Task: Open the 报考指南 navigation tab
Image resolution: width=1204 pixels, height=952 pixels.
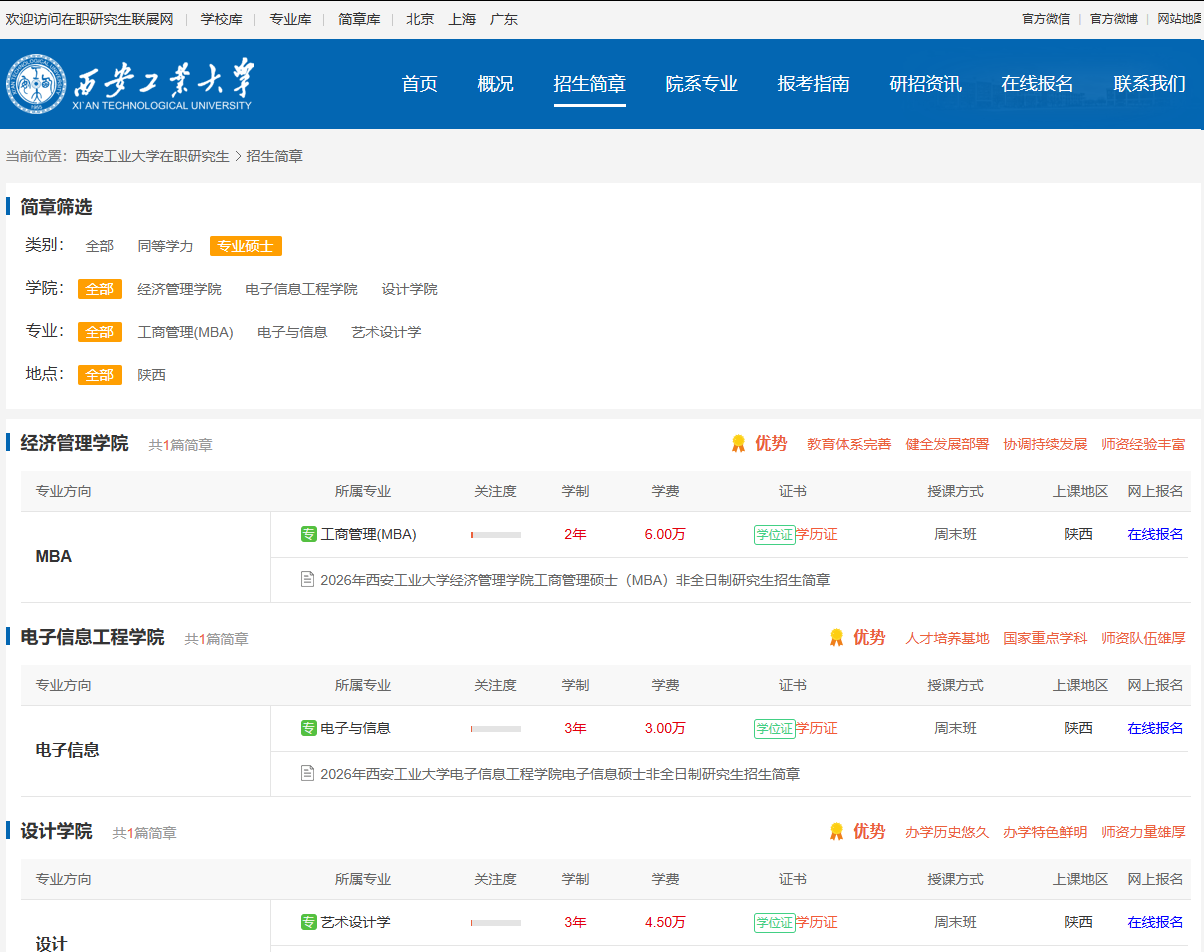Action: [814, 84]
